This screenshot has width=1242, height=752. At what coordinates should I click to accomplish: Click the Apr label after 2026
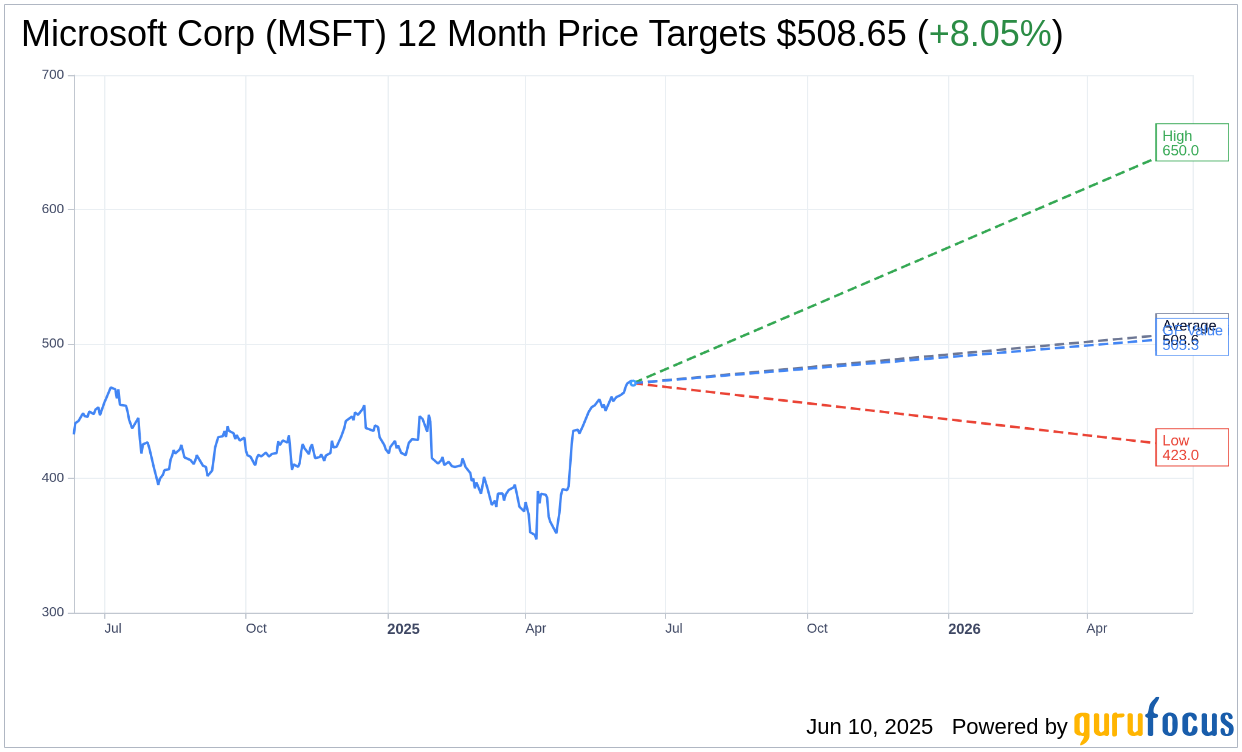click(x=1097, y=628)
